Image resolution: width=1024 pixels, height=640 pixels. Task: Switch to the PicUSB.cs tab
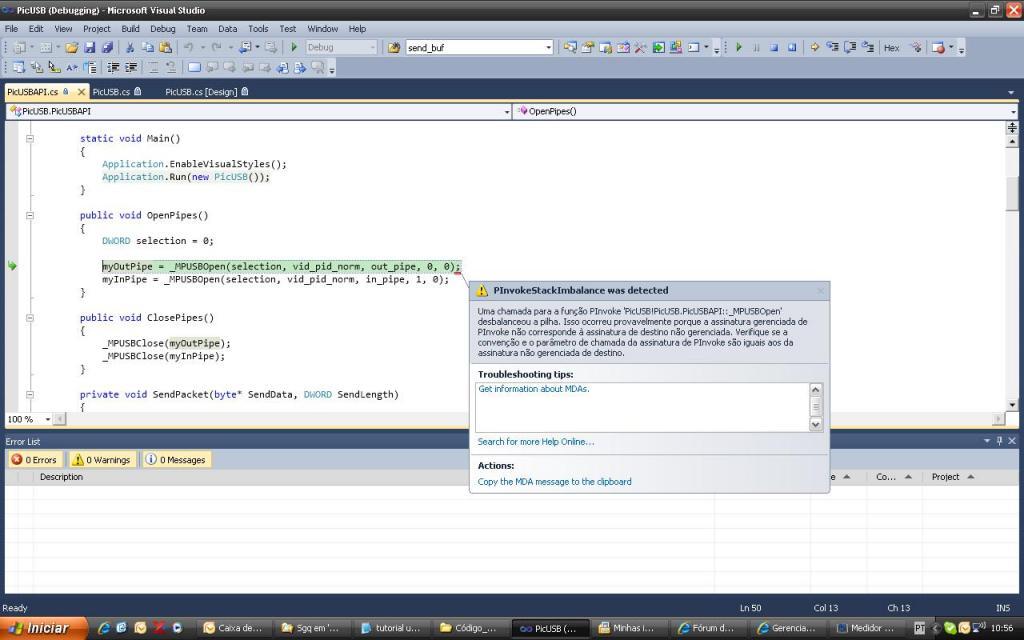[117, 91]
